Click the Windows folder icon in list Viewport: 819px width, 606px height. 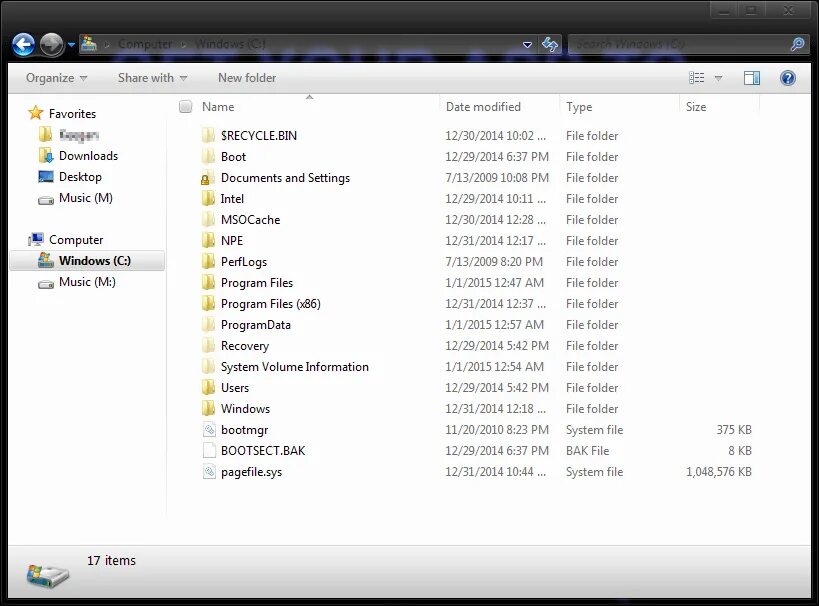click(208, 409)
